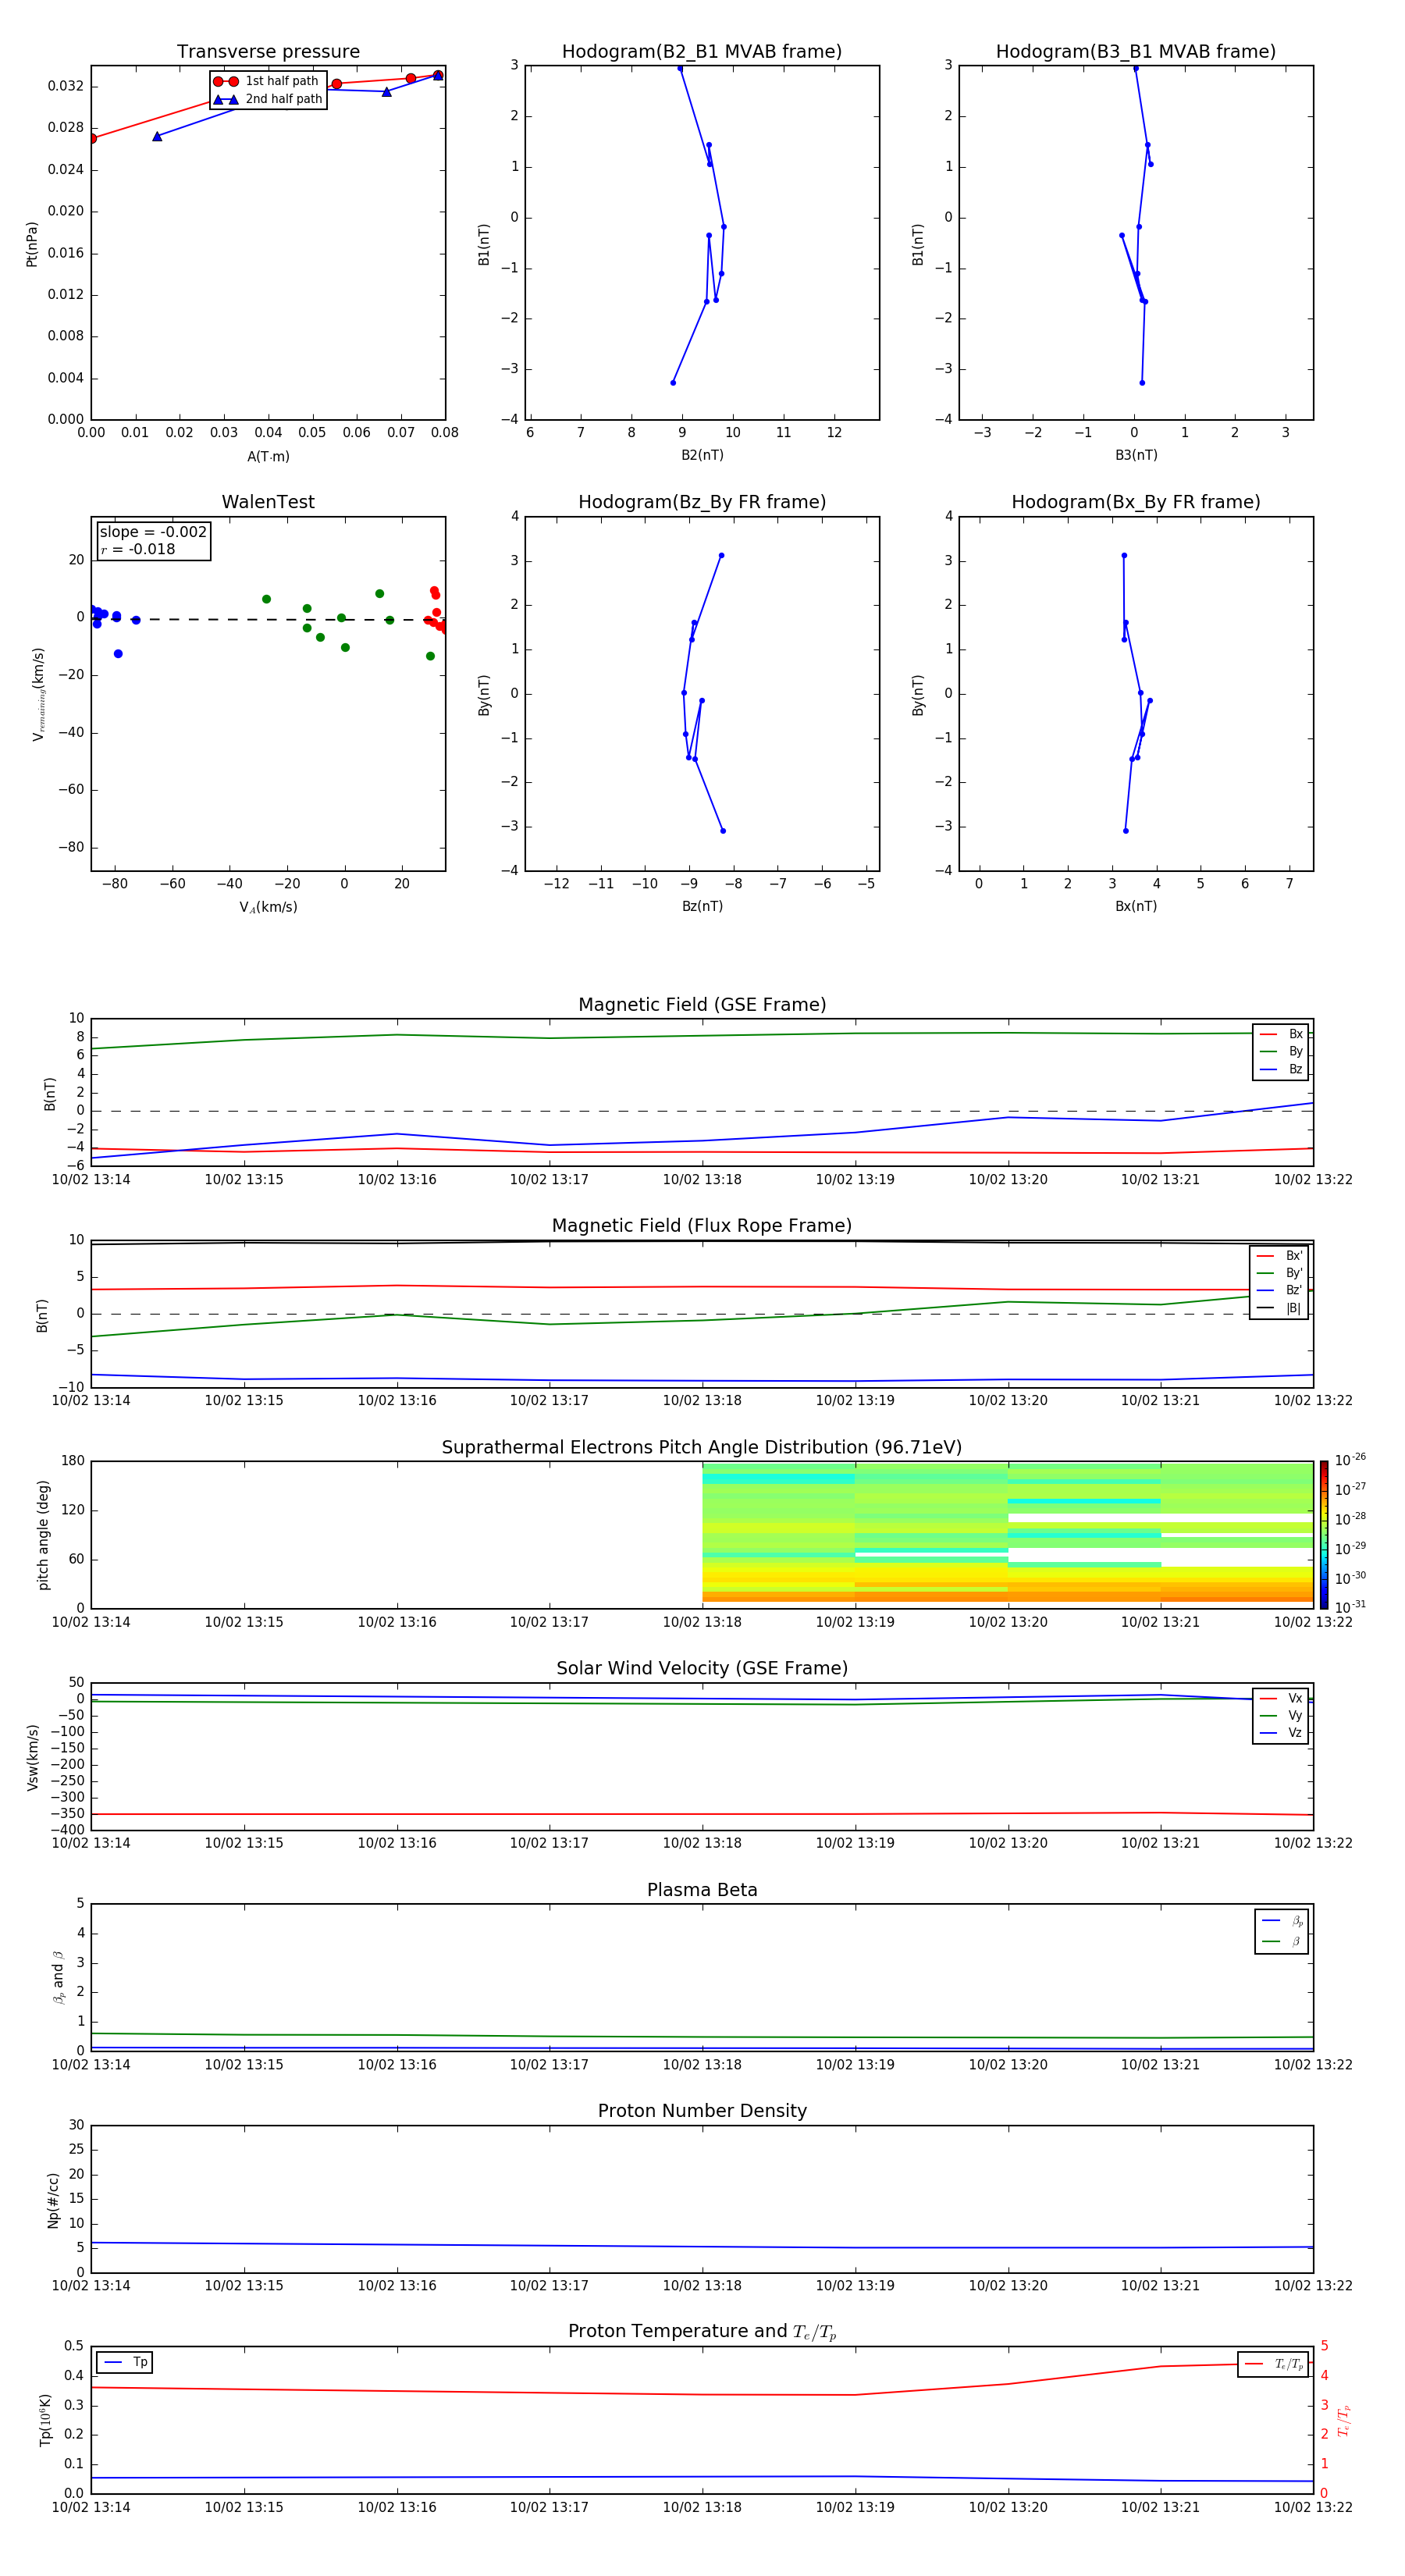
Task: Select the bottom data point of Bz_By hodogram
Action: (723, 831)
